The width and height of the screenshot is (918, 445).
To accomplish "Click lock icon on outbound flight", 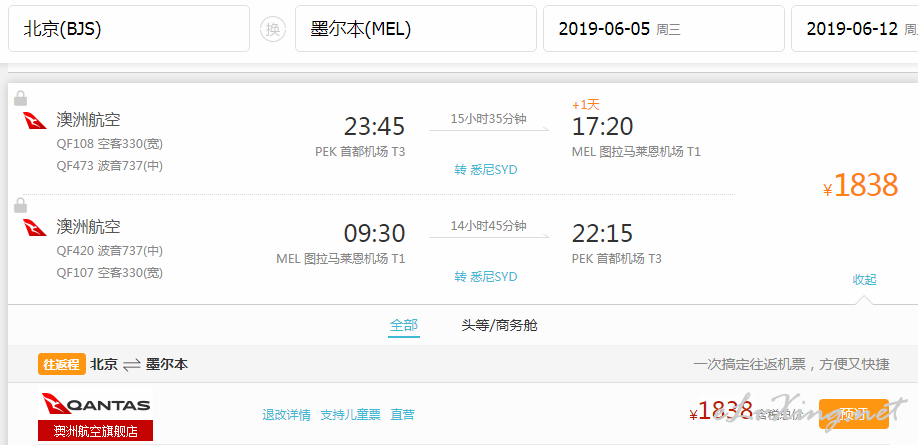I will point(20,98).
